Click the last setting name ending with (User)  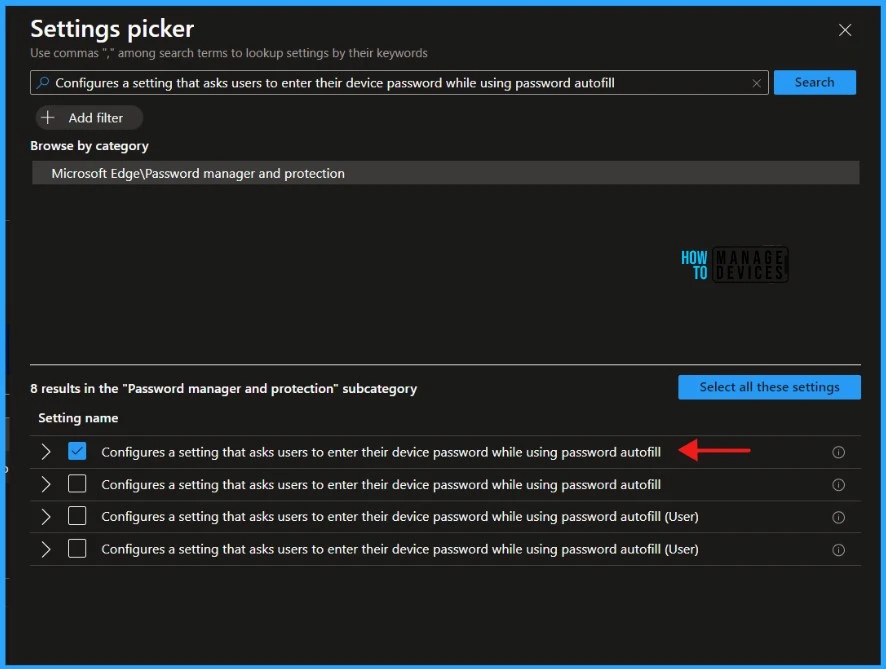tap(399, 549)
